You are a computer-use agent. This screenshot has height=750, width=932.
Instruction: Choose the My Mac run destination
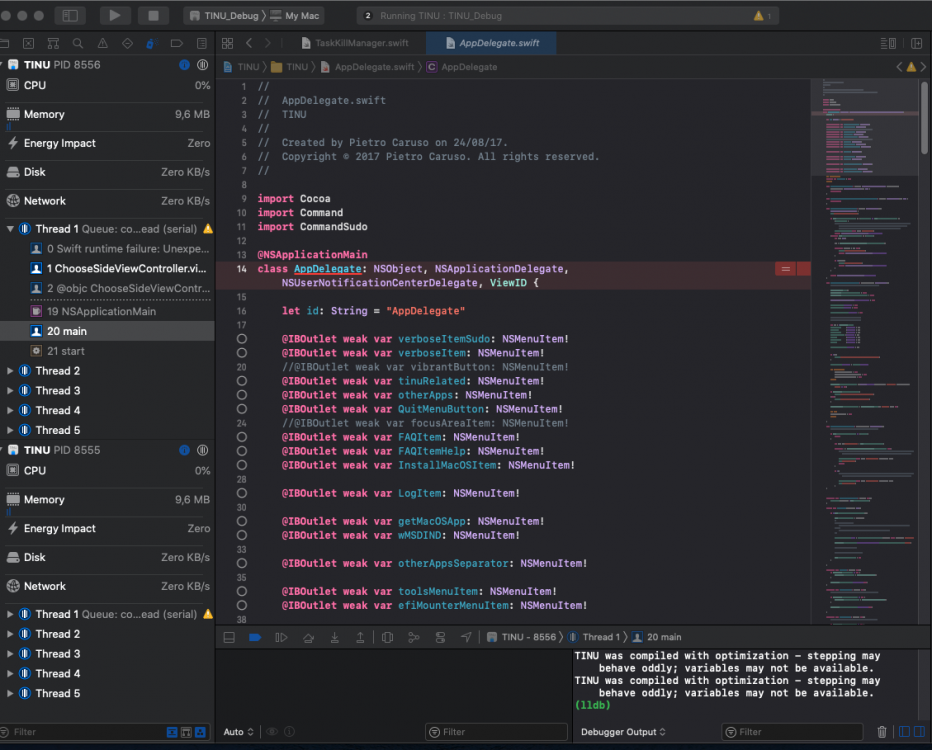295,16
